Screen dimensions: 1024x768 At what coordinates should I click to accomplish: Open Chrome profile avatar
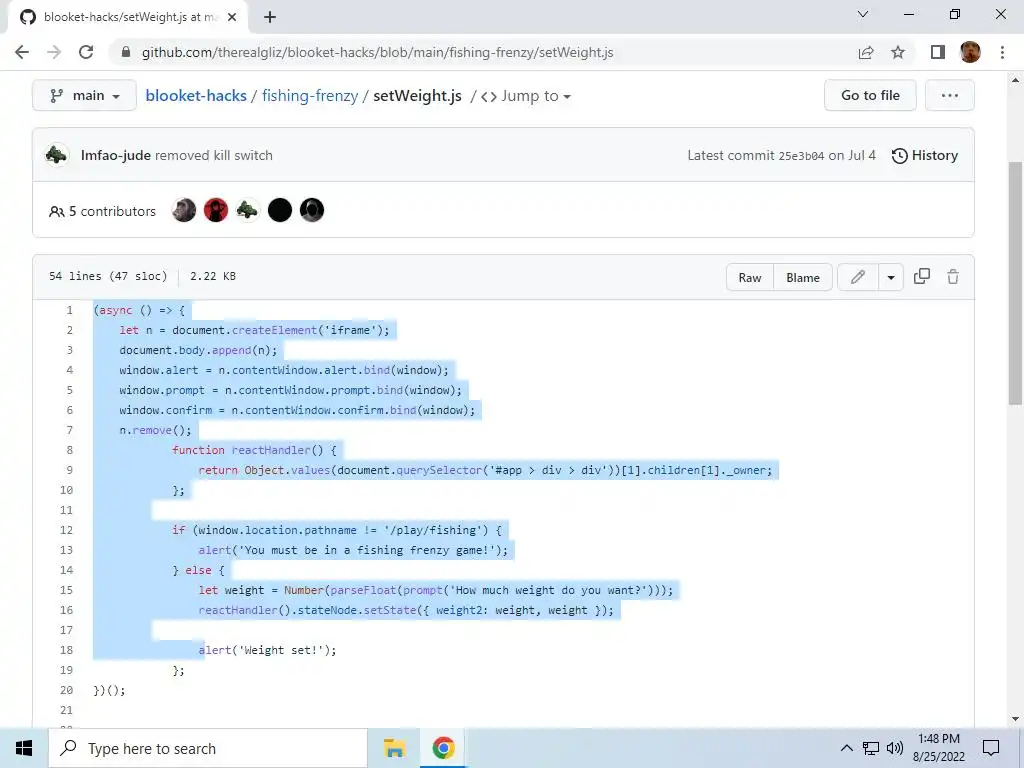(970, 52)
